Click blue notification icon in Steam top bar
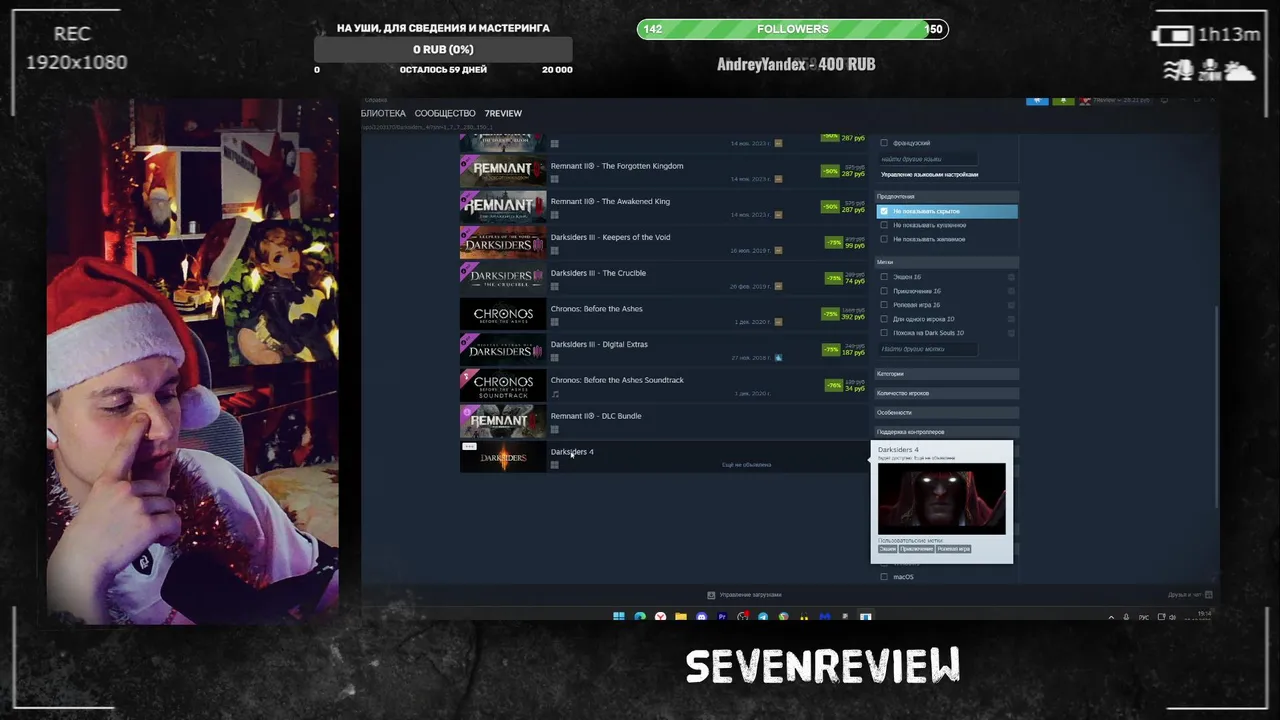Screen dimensions: 1280x720 pos(1037,100)
